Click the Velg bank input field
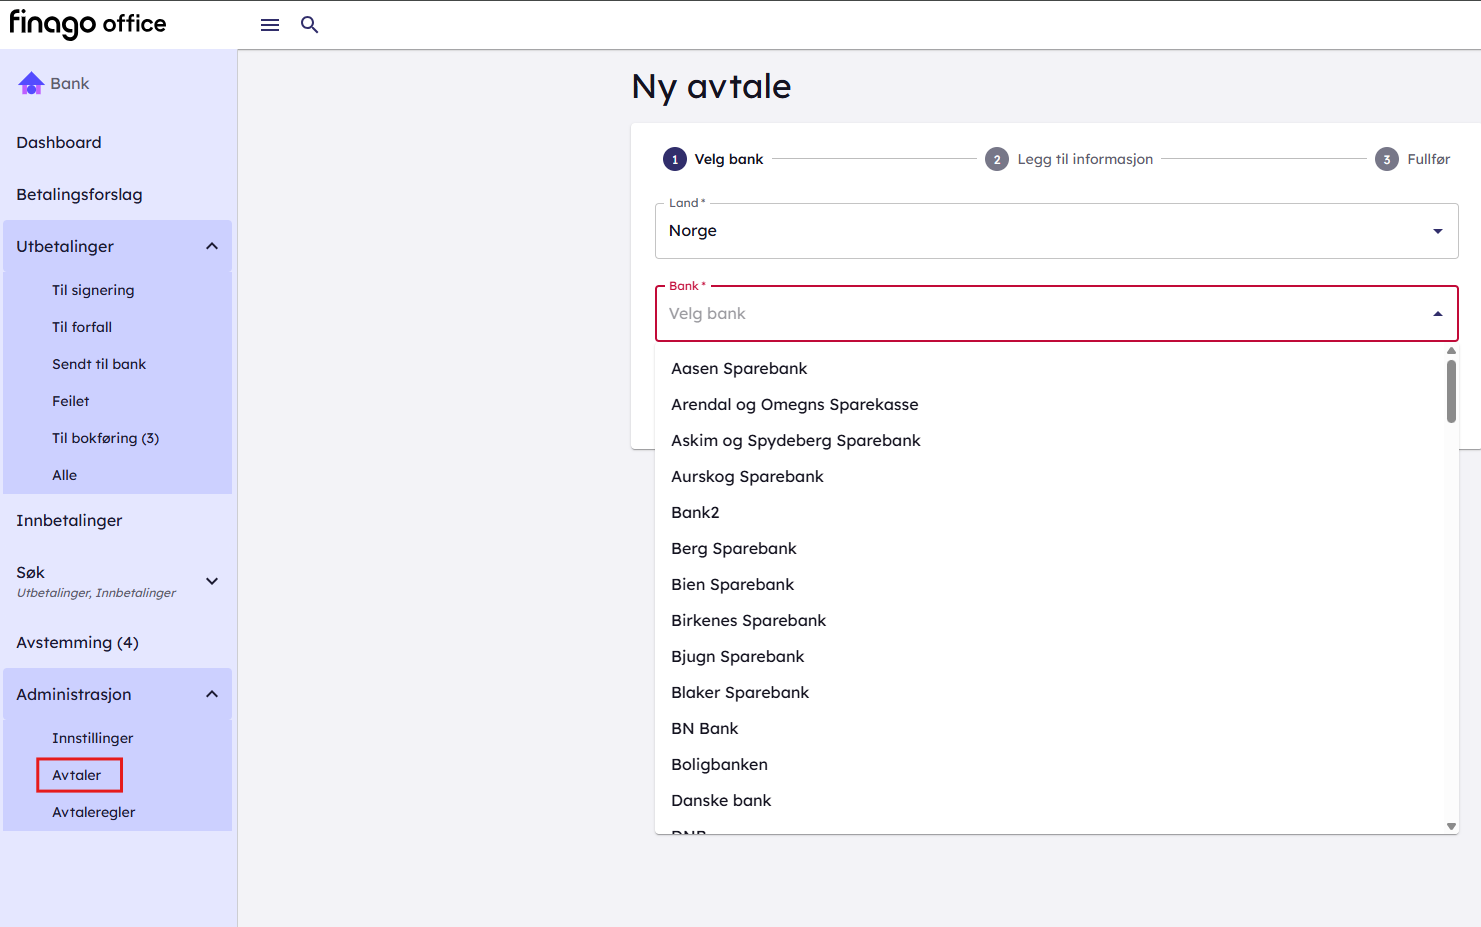Image resolution: width=1481 pixels, height=927 pixels. (x=1040, y=314)
